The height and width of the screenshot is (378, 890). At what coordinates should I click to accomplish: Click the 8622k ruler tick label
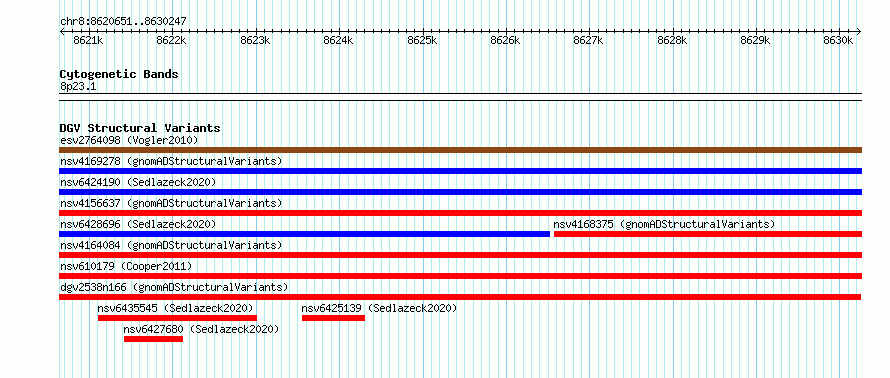tap(171, 41)
